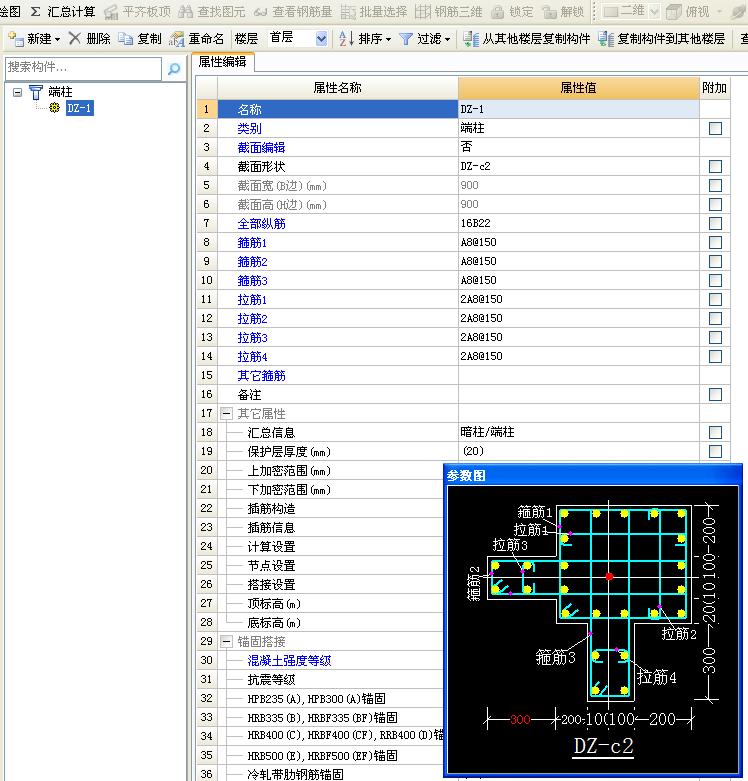Open the 新建 dropdown arrow

click(57, 39)
